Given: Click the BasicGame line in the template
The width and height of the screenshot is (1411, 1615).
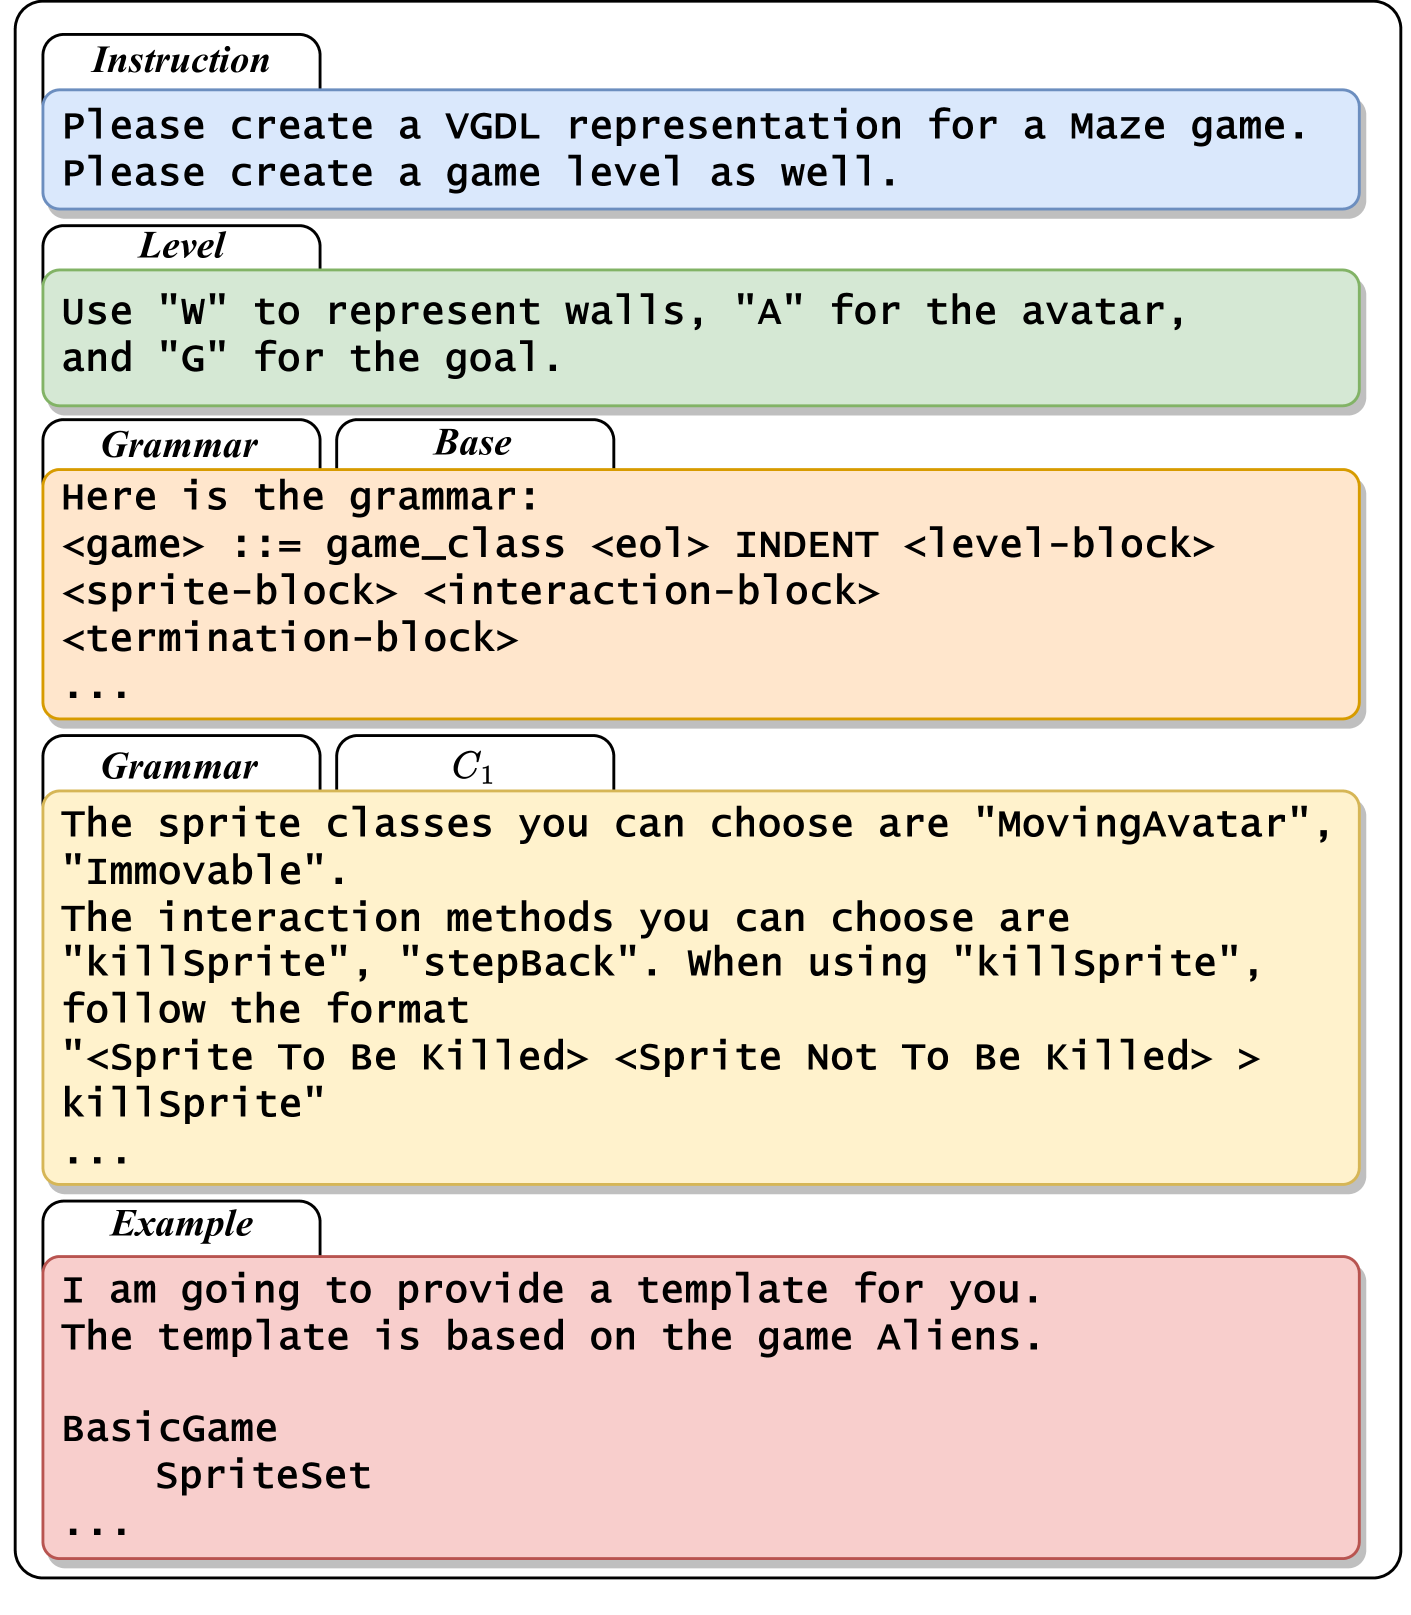Looking at the screenshot, I should pos(170,1428).
